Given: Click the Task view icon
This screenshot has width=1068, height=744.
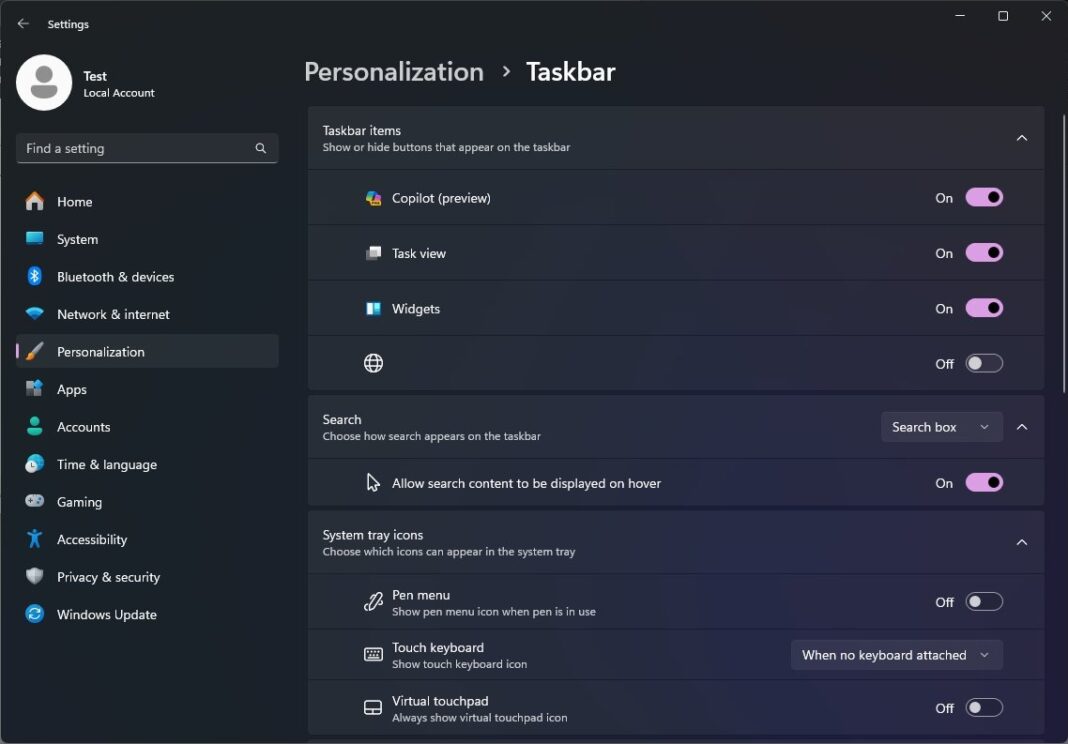Looking at the screenshot, I should (x=374, y=253).
